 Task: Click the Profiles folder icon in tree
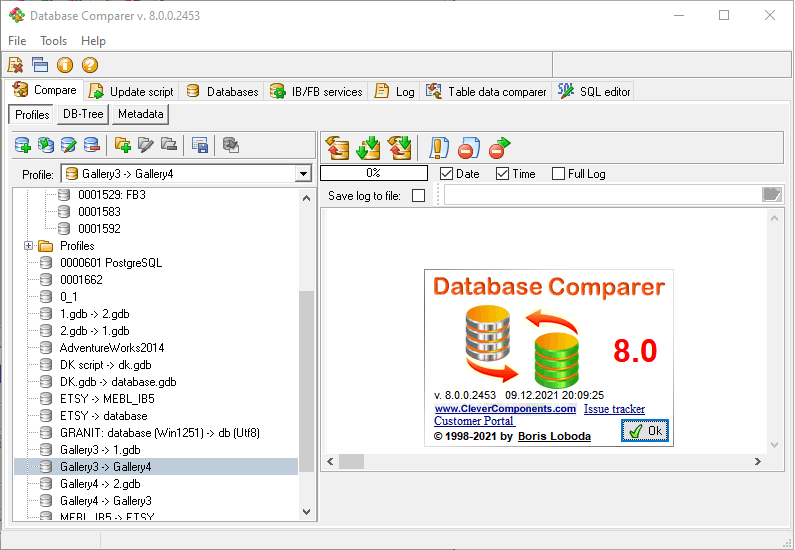click(46, 246)
